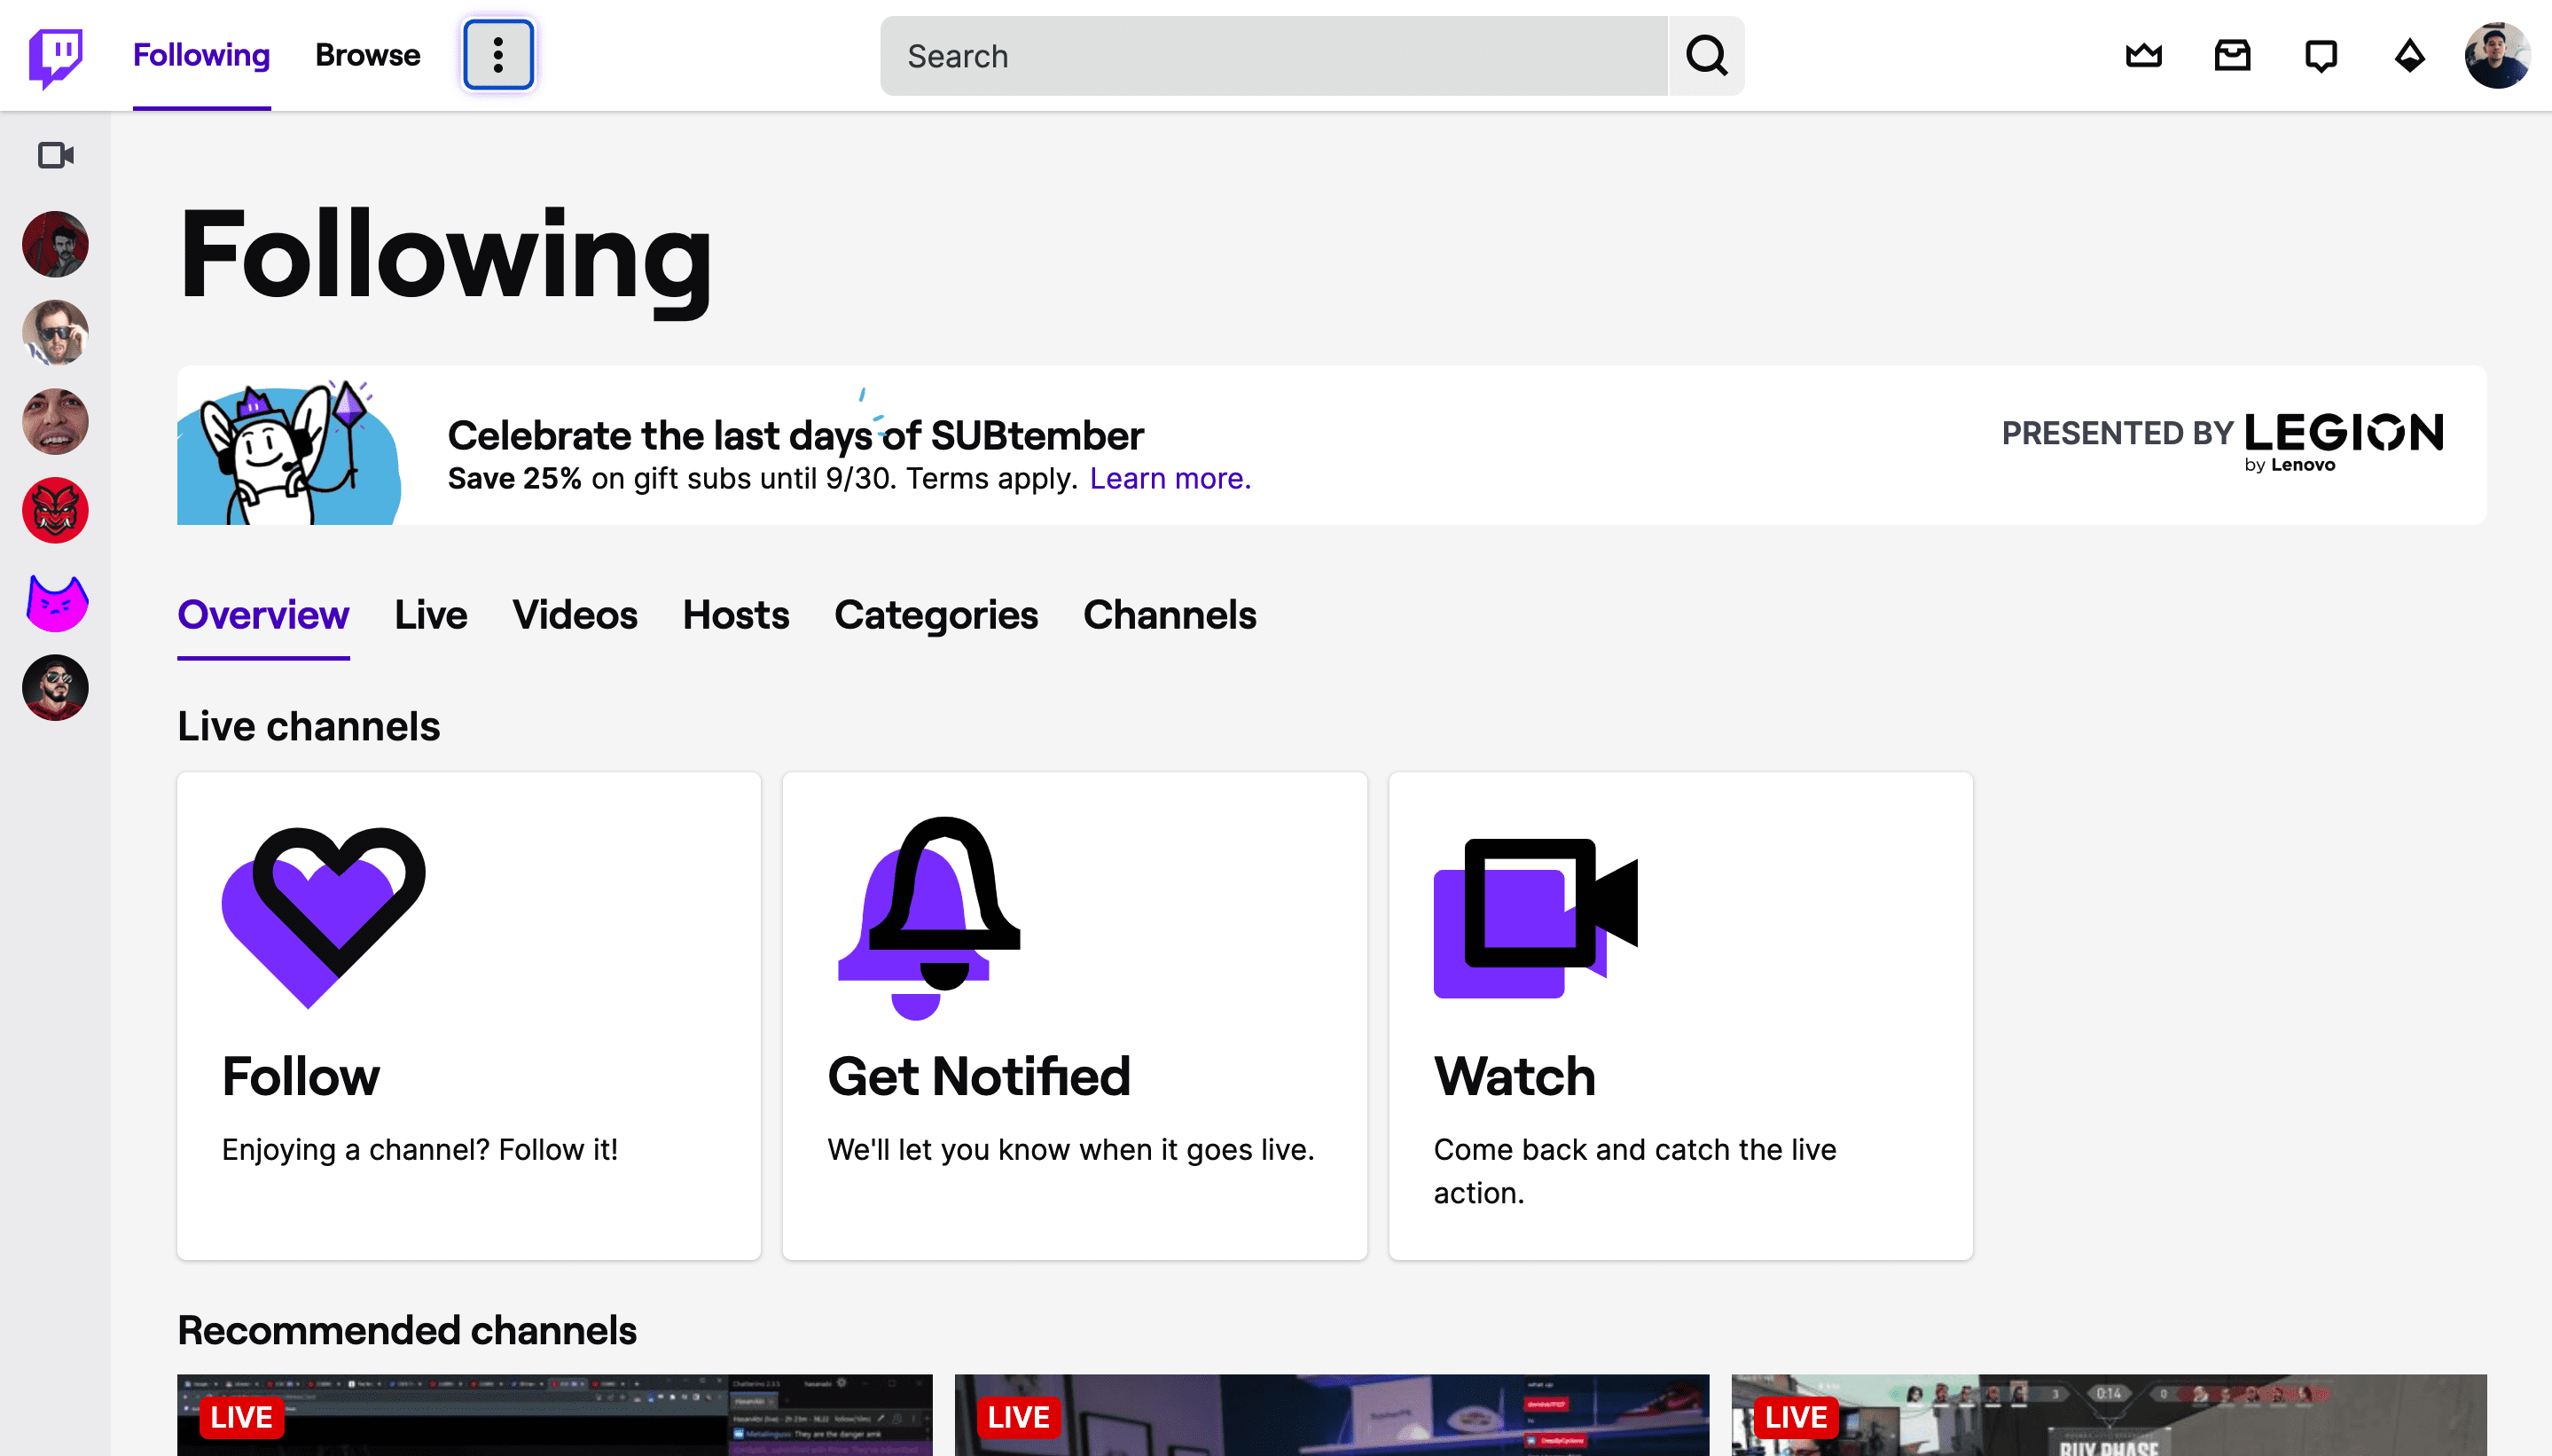Open sidebar channel with smiling face avatar
The image size is (2552, 1456).
pyautogui.click(x=55, y=421)
